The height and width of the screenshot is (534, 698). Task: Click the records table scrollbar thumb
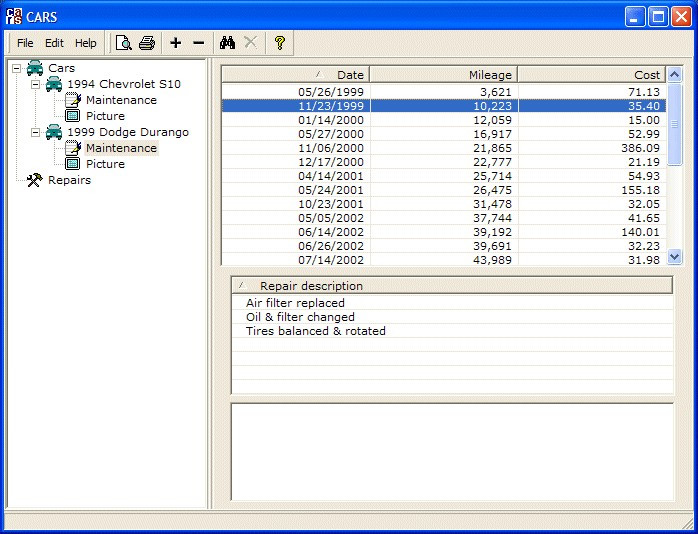[675, 124]
